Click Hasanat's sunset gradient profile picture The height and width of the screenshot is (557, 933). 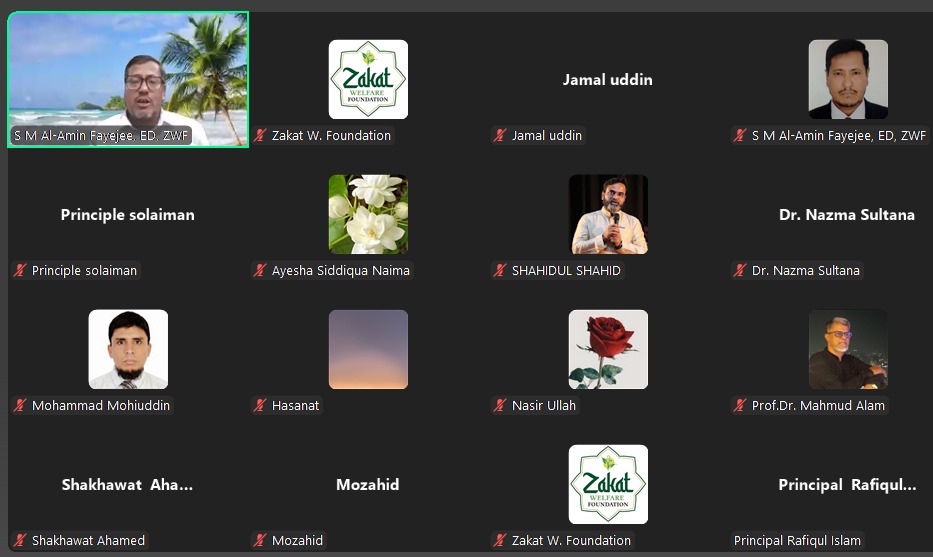(368, 349)
